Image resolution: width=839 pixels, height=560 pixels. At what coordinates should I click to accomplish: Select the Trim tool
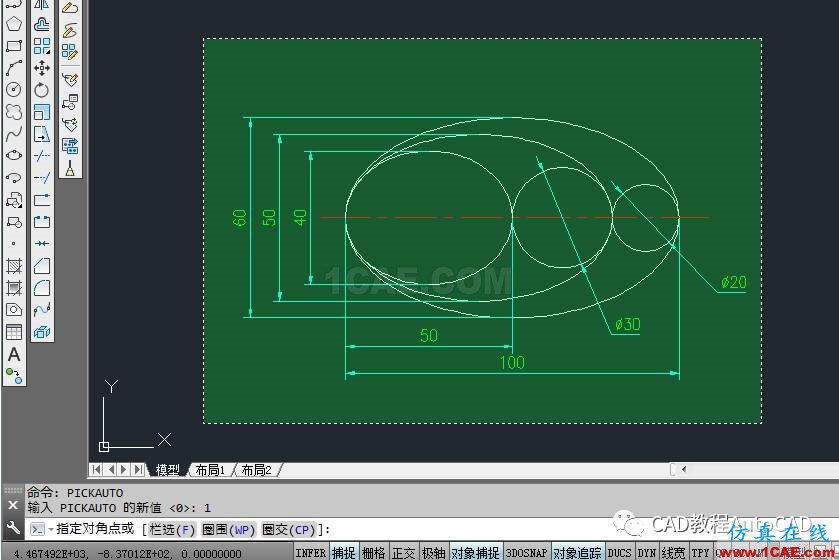pyautogui.click(x=42, y=156)
